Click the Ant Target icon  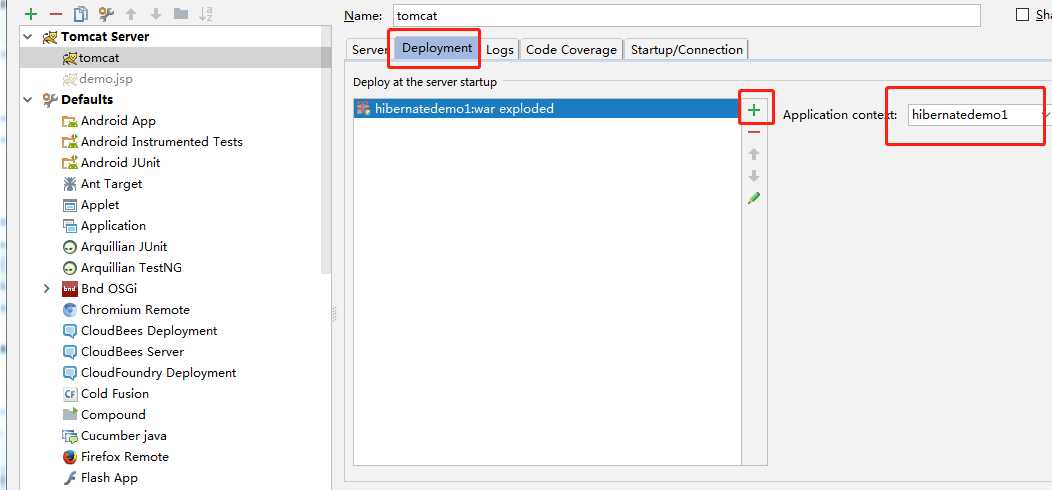70,184
